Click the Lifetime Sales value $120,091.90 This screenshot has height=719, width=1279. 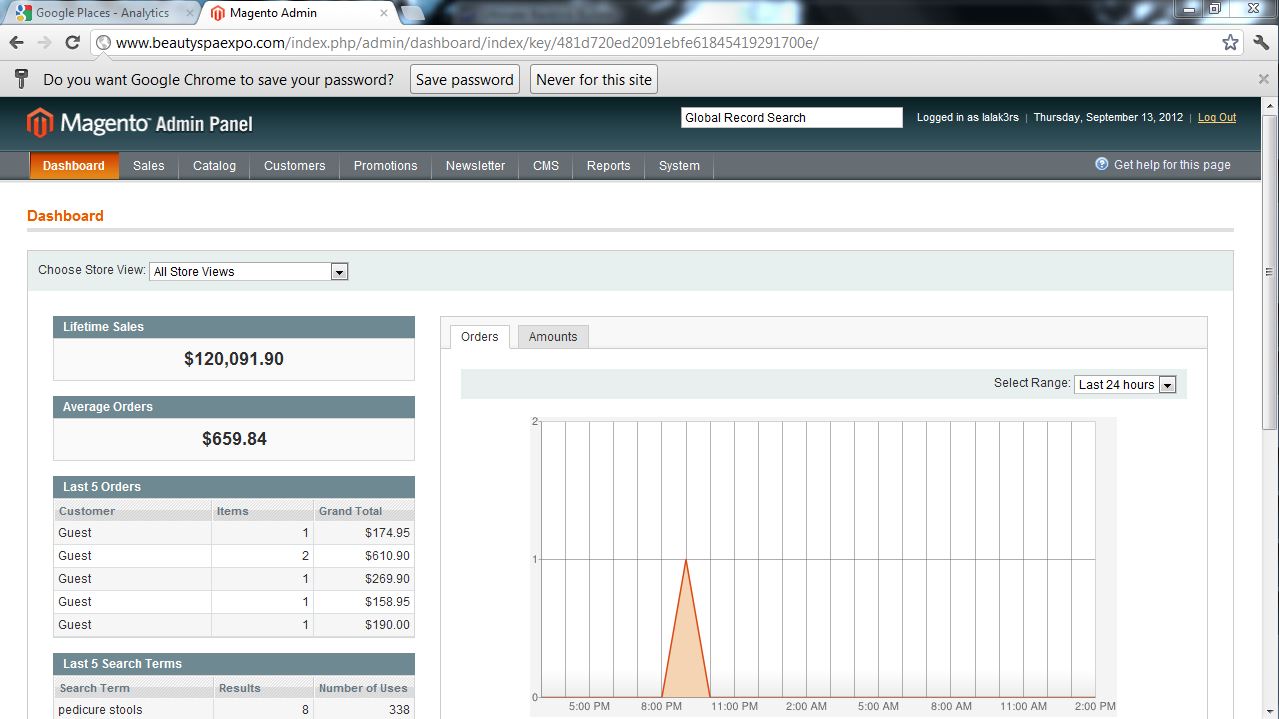(234, 359)
